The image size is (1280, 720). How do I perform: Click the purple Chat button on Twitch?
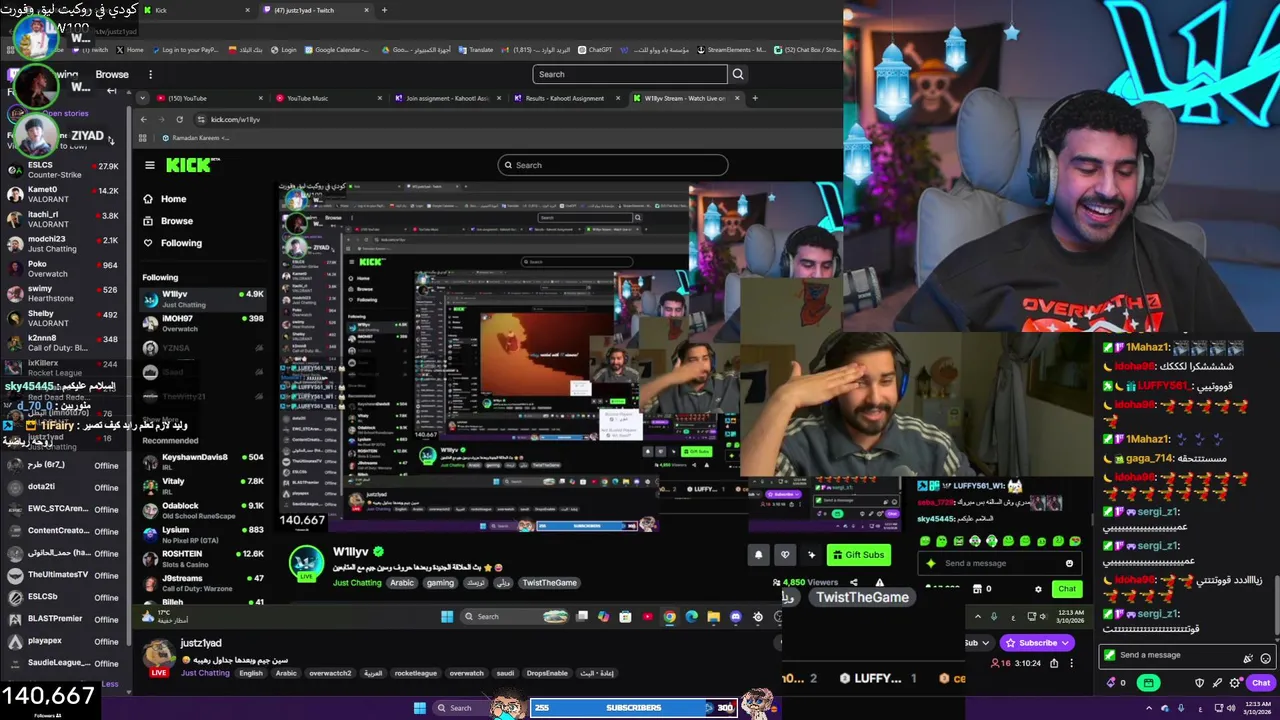(x=1261, y=683)
